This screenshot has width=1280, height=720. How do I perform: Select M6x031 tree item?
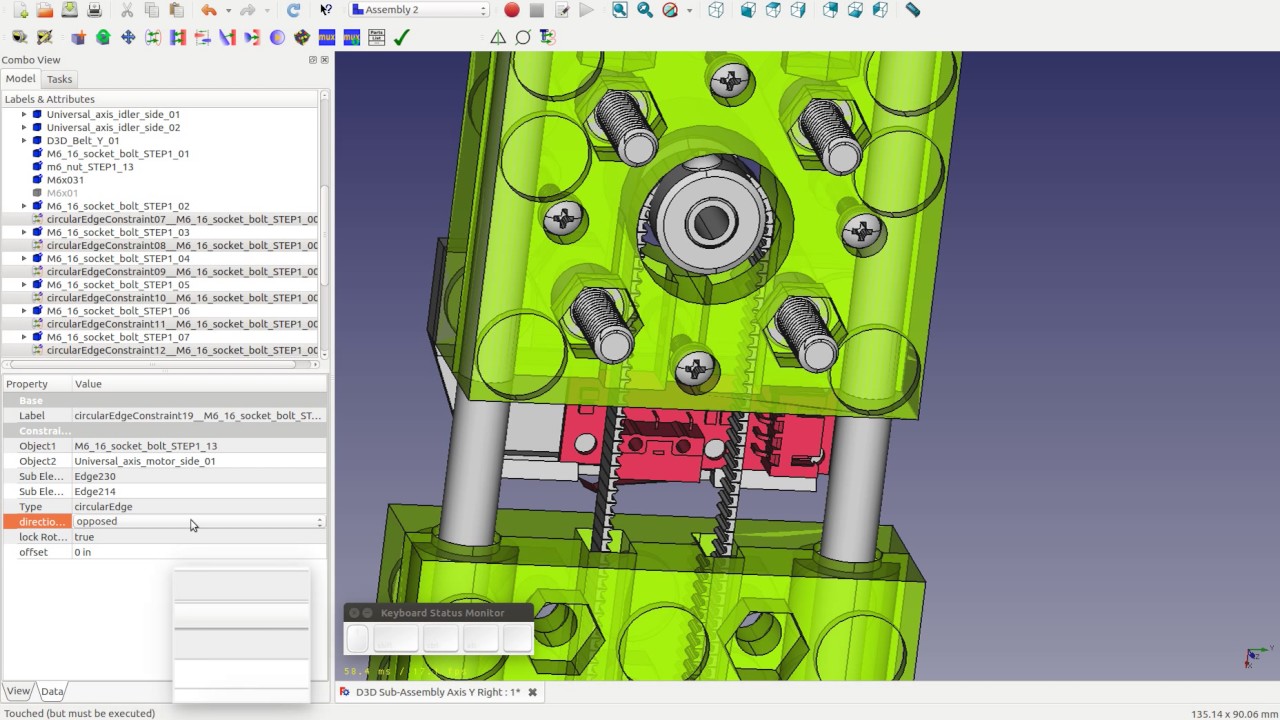click(x=65, y=180)
